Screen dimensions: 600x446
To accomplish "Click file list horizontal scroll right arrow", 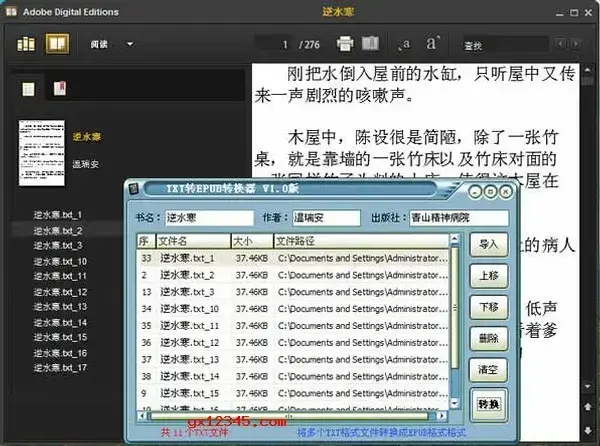I will click(442, 415).
